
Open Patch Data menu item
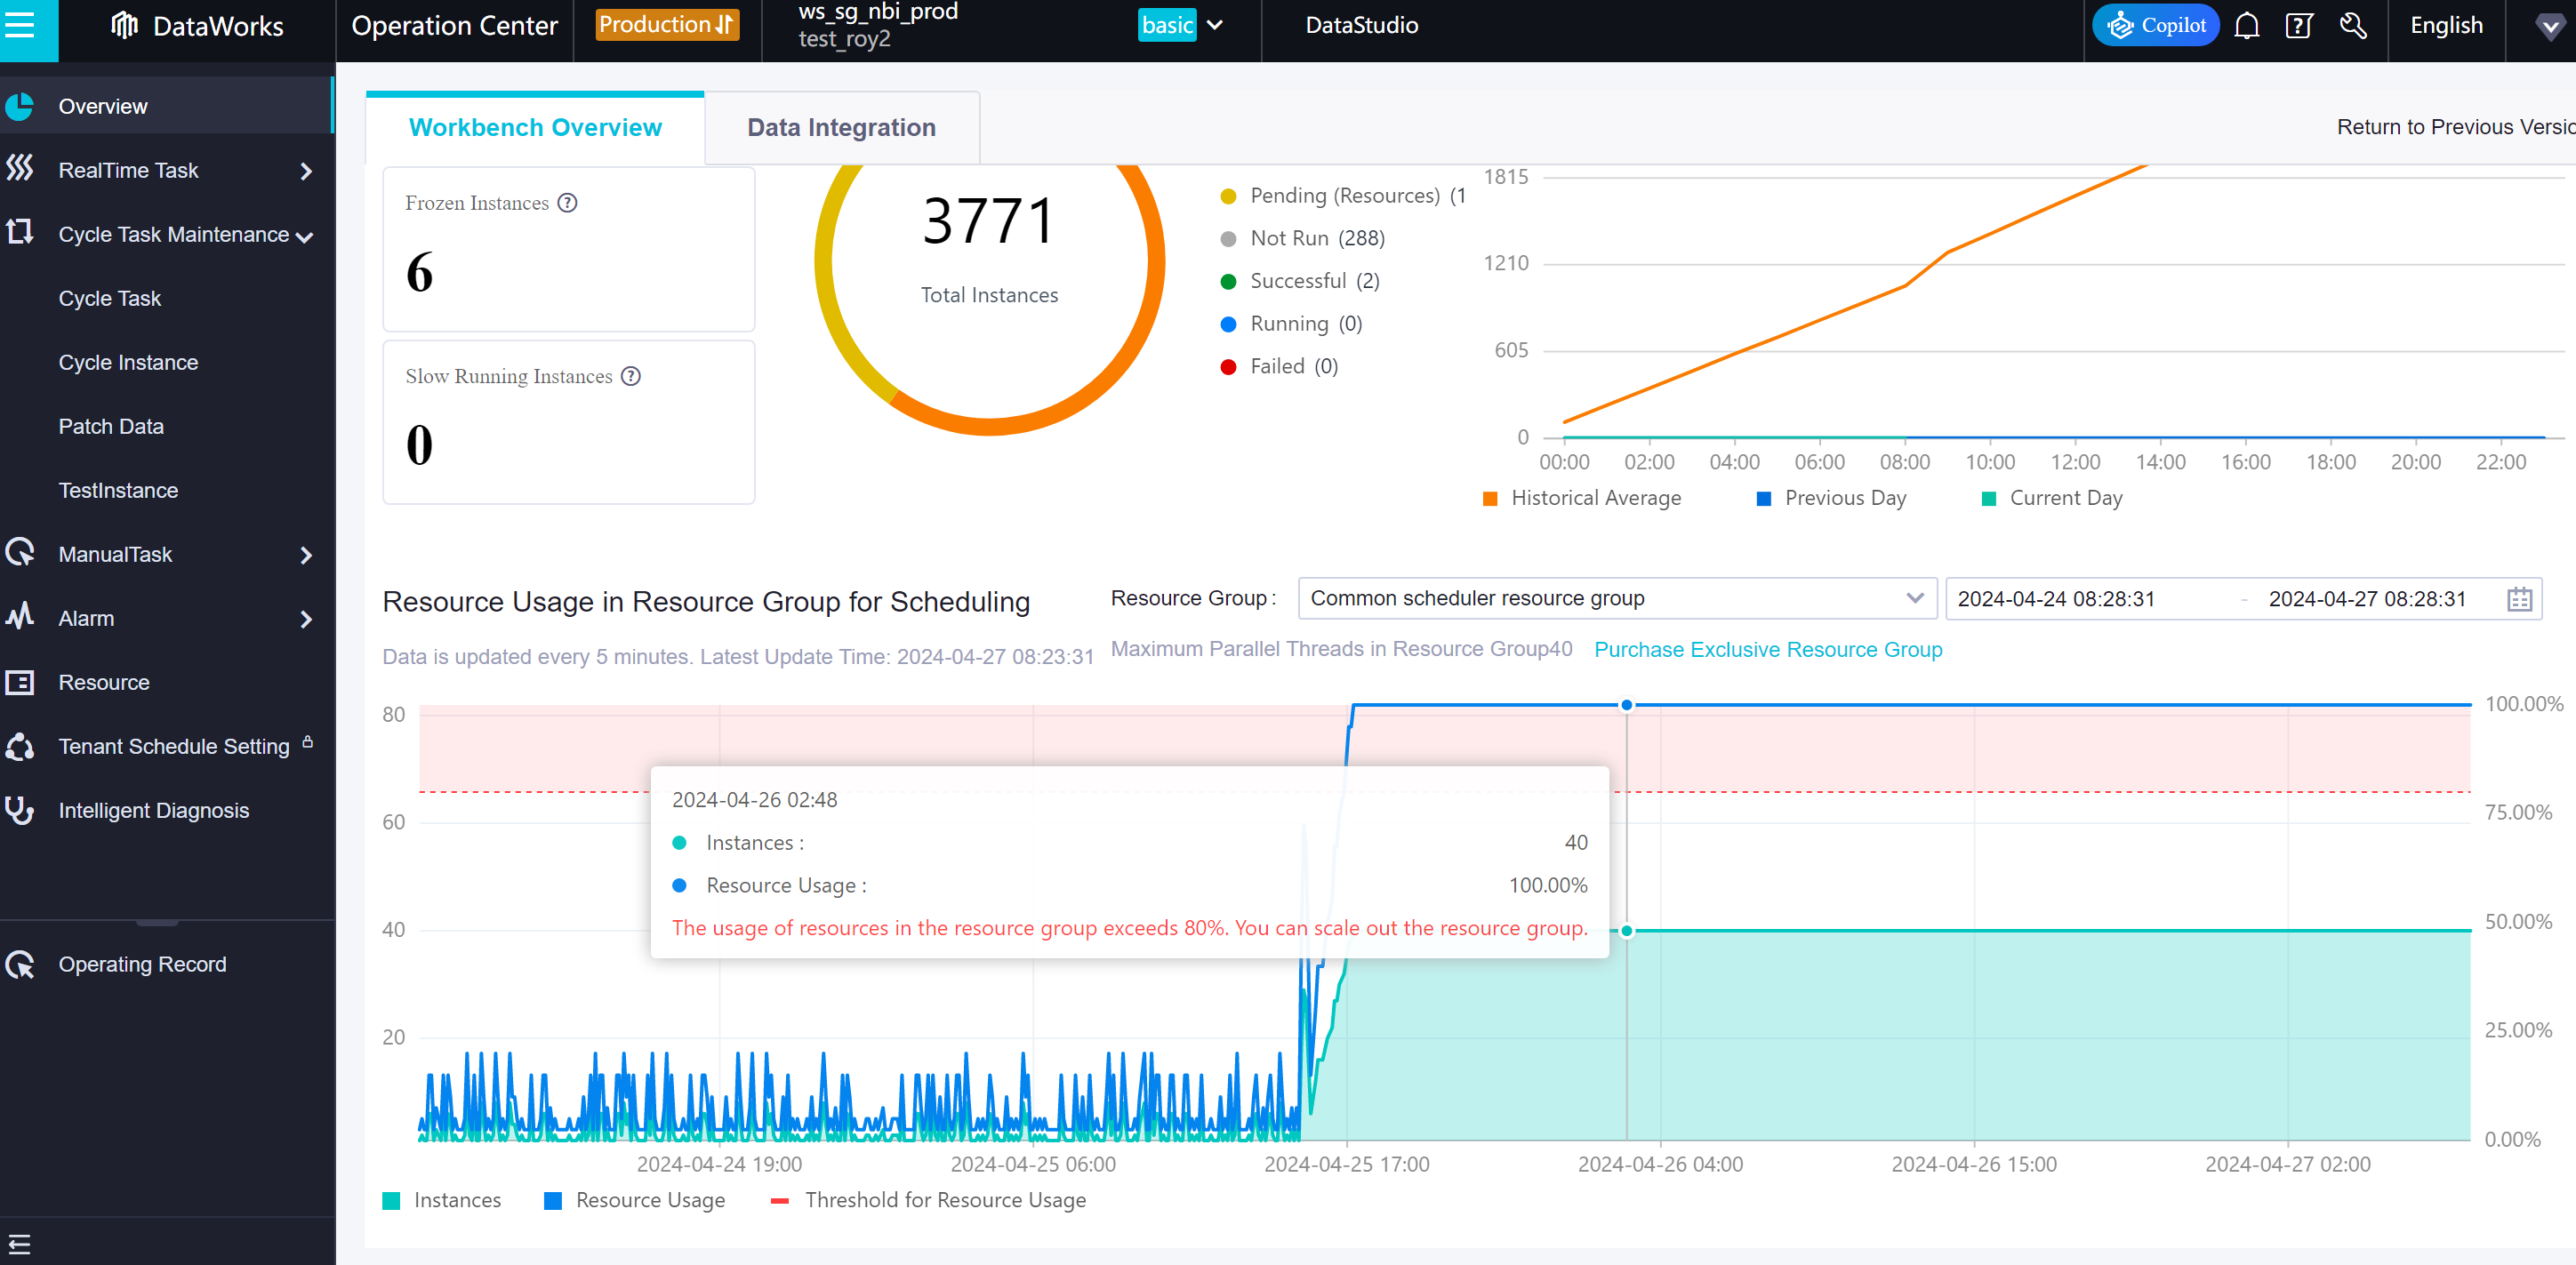click(x=111, y=426)
